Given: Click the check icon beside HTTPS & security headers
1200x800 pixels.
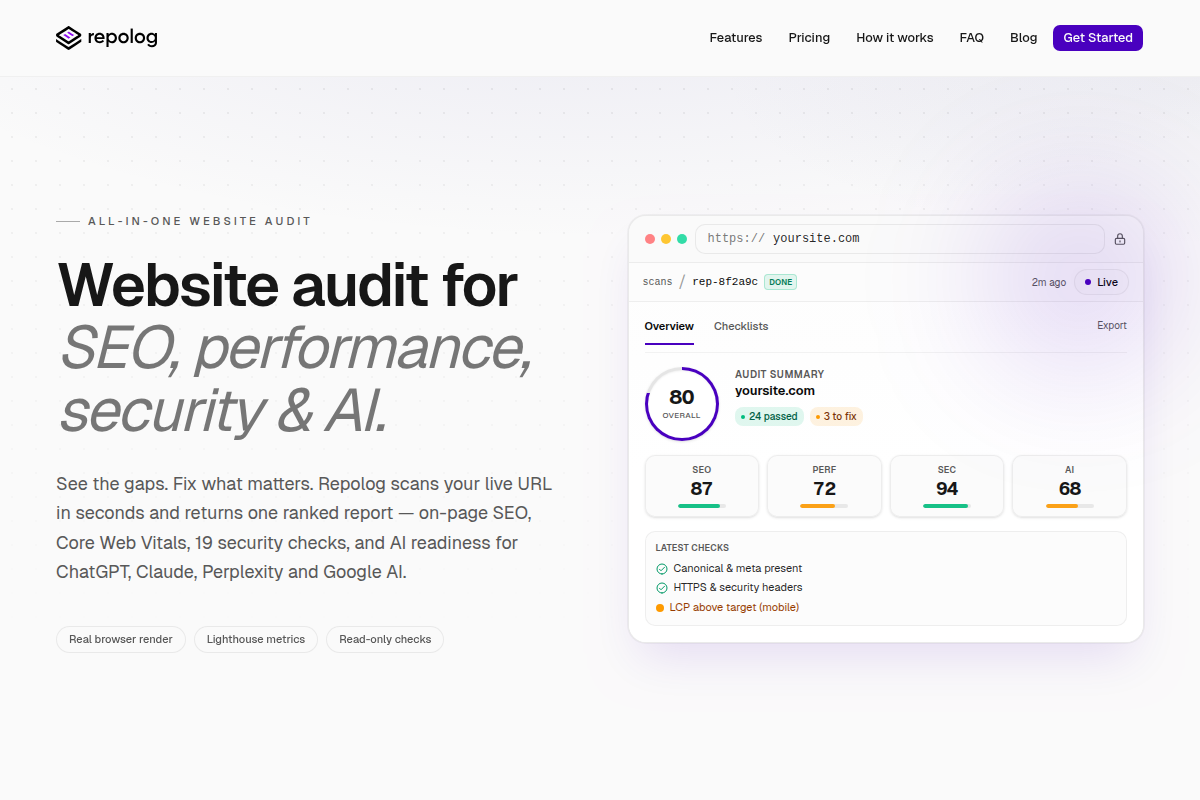Looking at the screenshot, I should (661, 588).
